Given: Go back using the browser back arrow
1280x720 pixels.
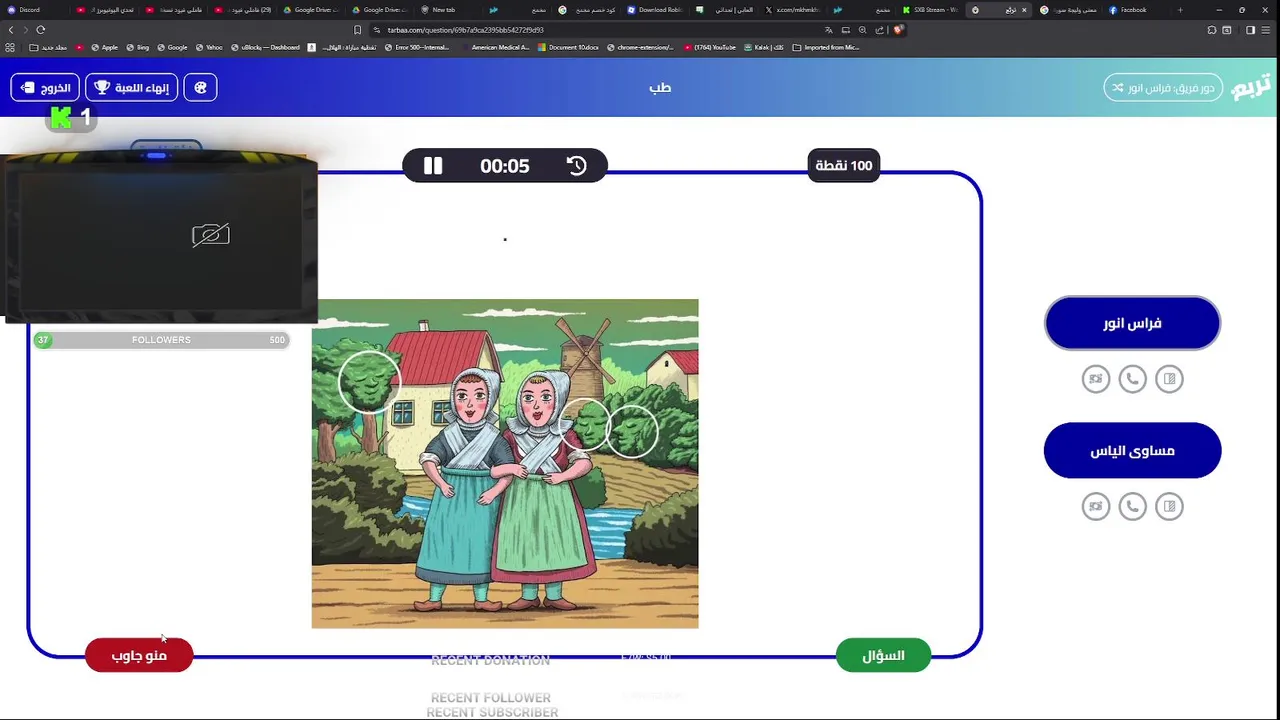Looking at the screenshot, I should pyautogui.click(x=11, y=30).
